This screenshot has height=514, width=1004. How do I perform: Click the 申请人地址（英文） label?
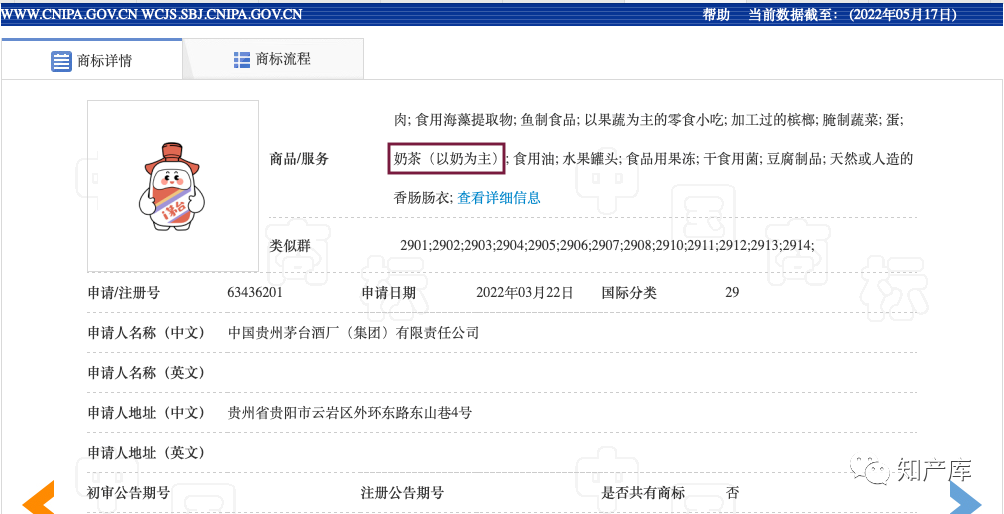pyautogui.click(x=147, y=453)
